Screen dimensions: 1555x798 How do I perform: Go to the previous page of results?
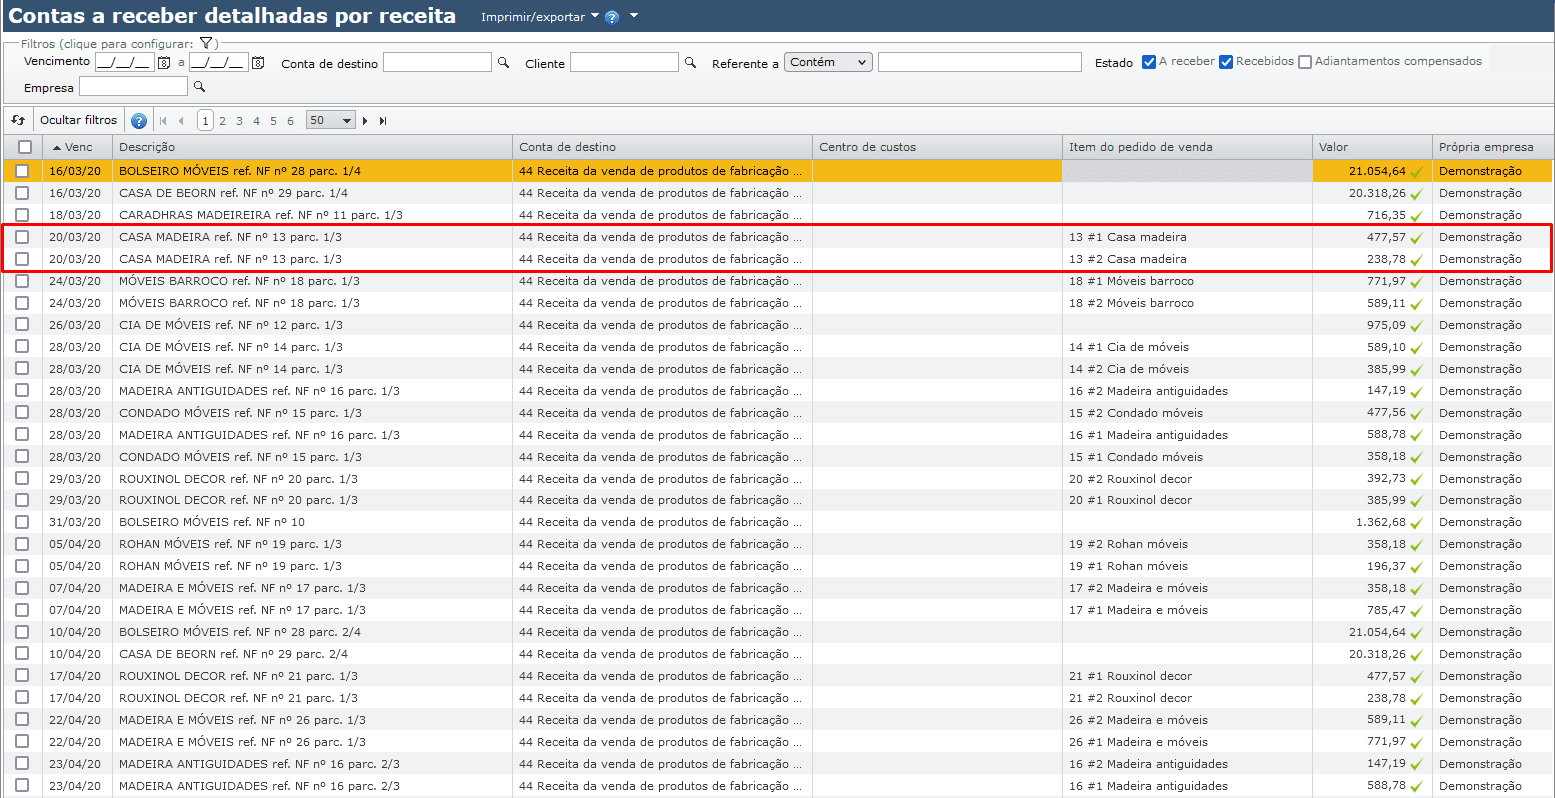tap(181, 121)
